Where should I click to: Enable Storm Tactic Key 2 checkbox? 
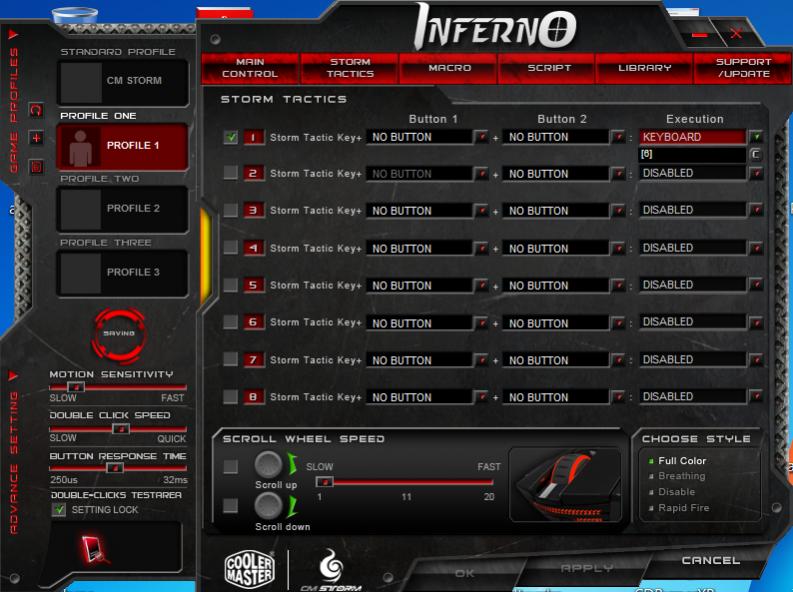point(231,173)
